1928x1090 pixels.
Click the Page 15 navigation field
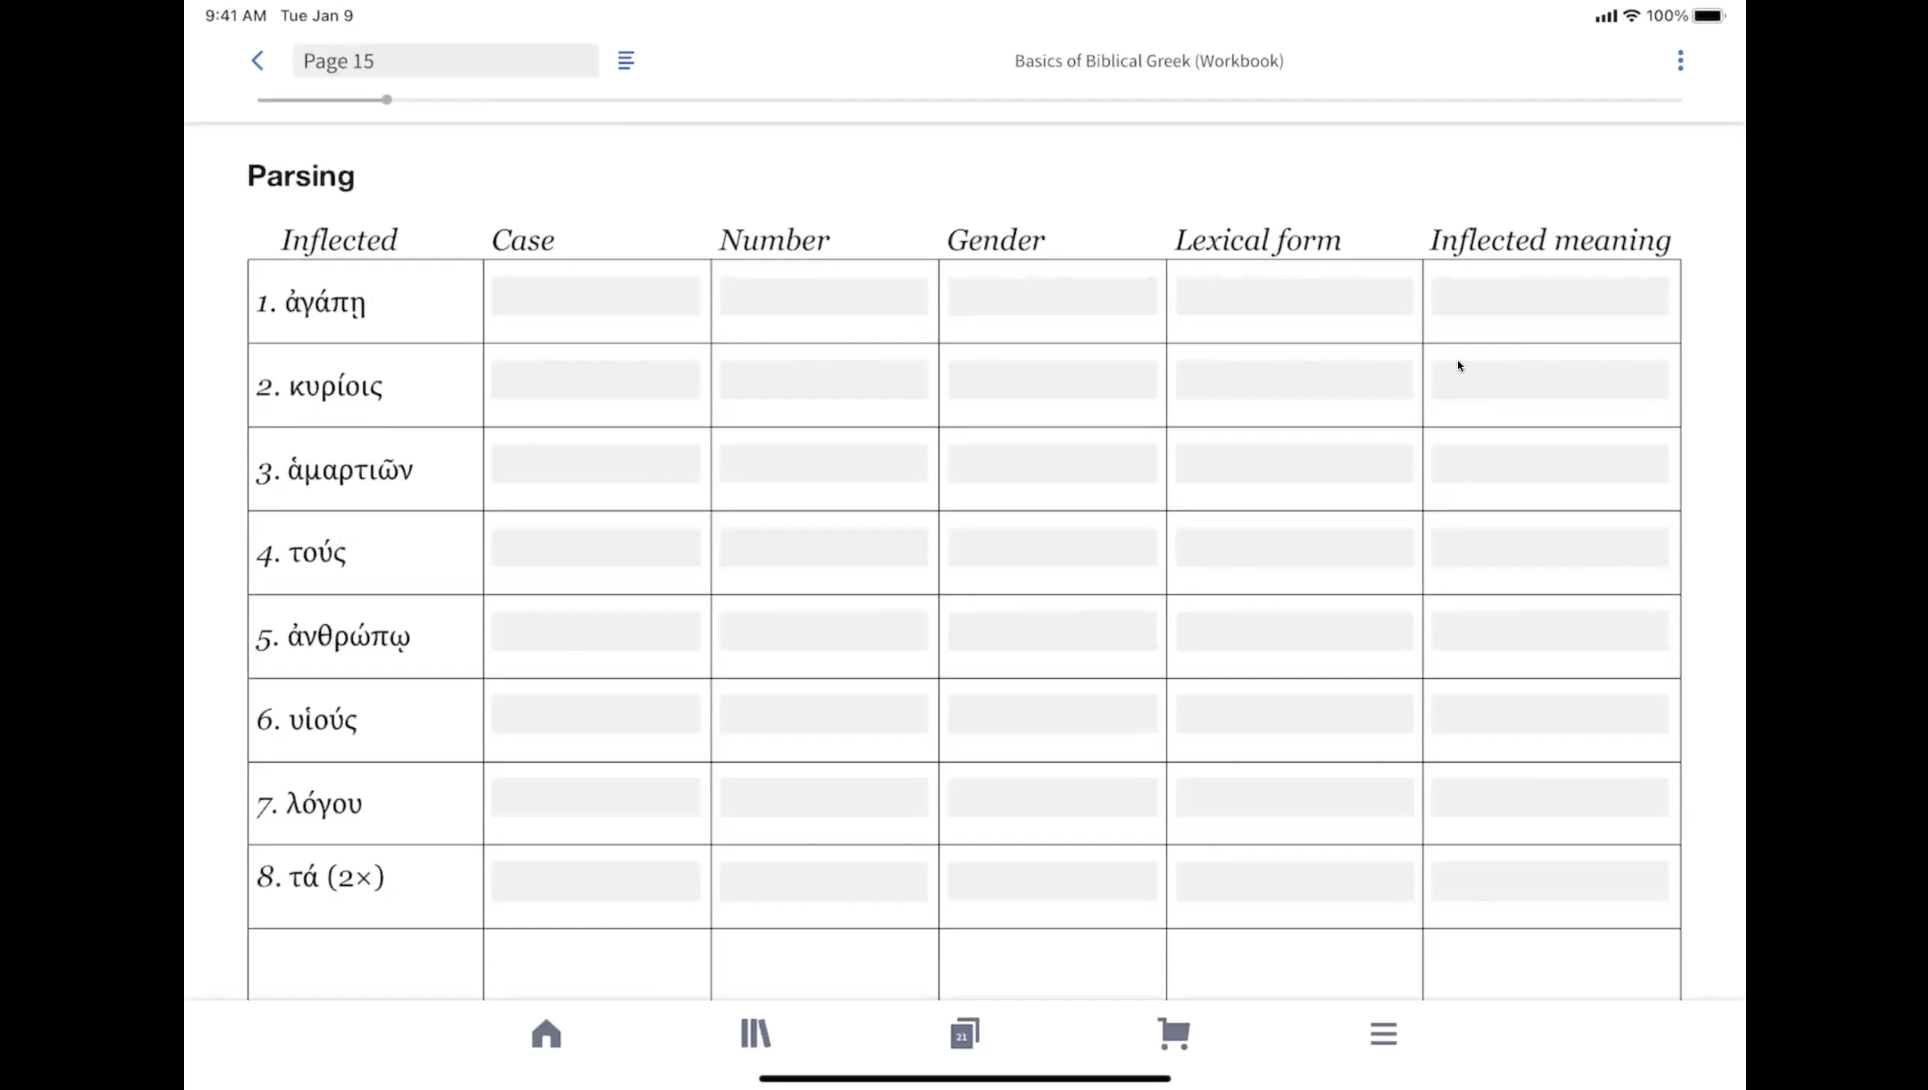coord(445,61)
